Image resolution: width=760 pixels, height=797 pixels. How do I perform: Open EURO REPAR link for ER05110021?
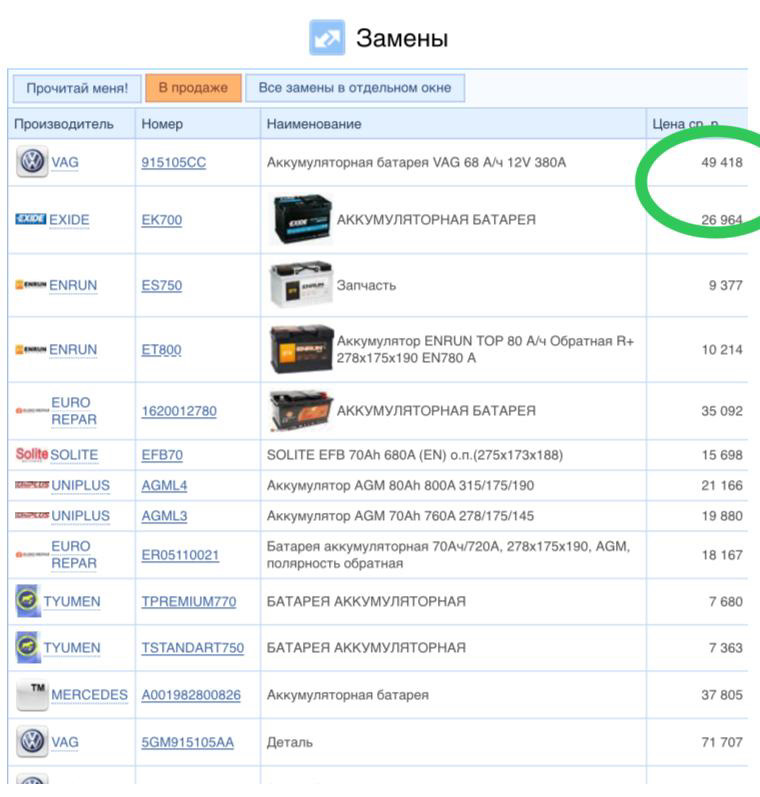[74, 555]
